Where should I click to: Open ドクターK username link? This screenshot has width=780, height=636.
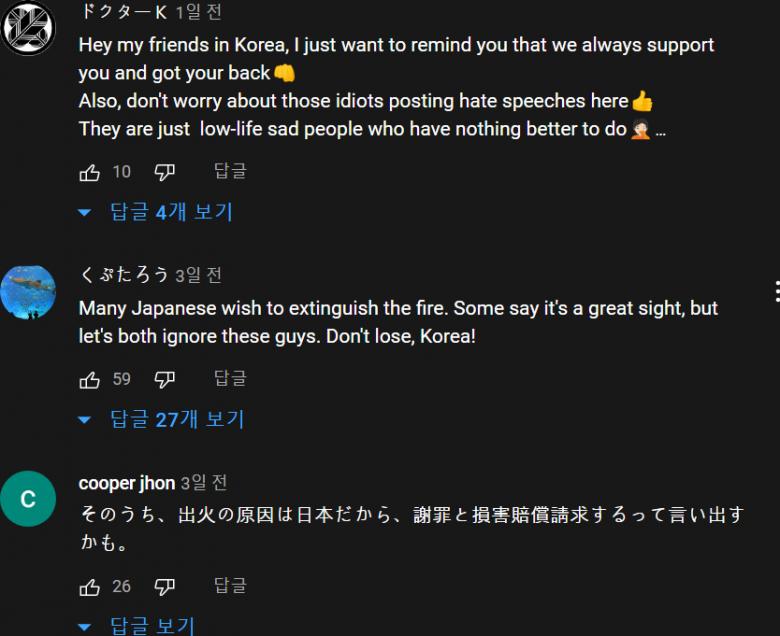point(123,13)
